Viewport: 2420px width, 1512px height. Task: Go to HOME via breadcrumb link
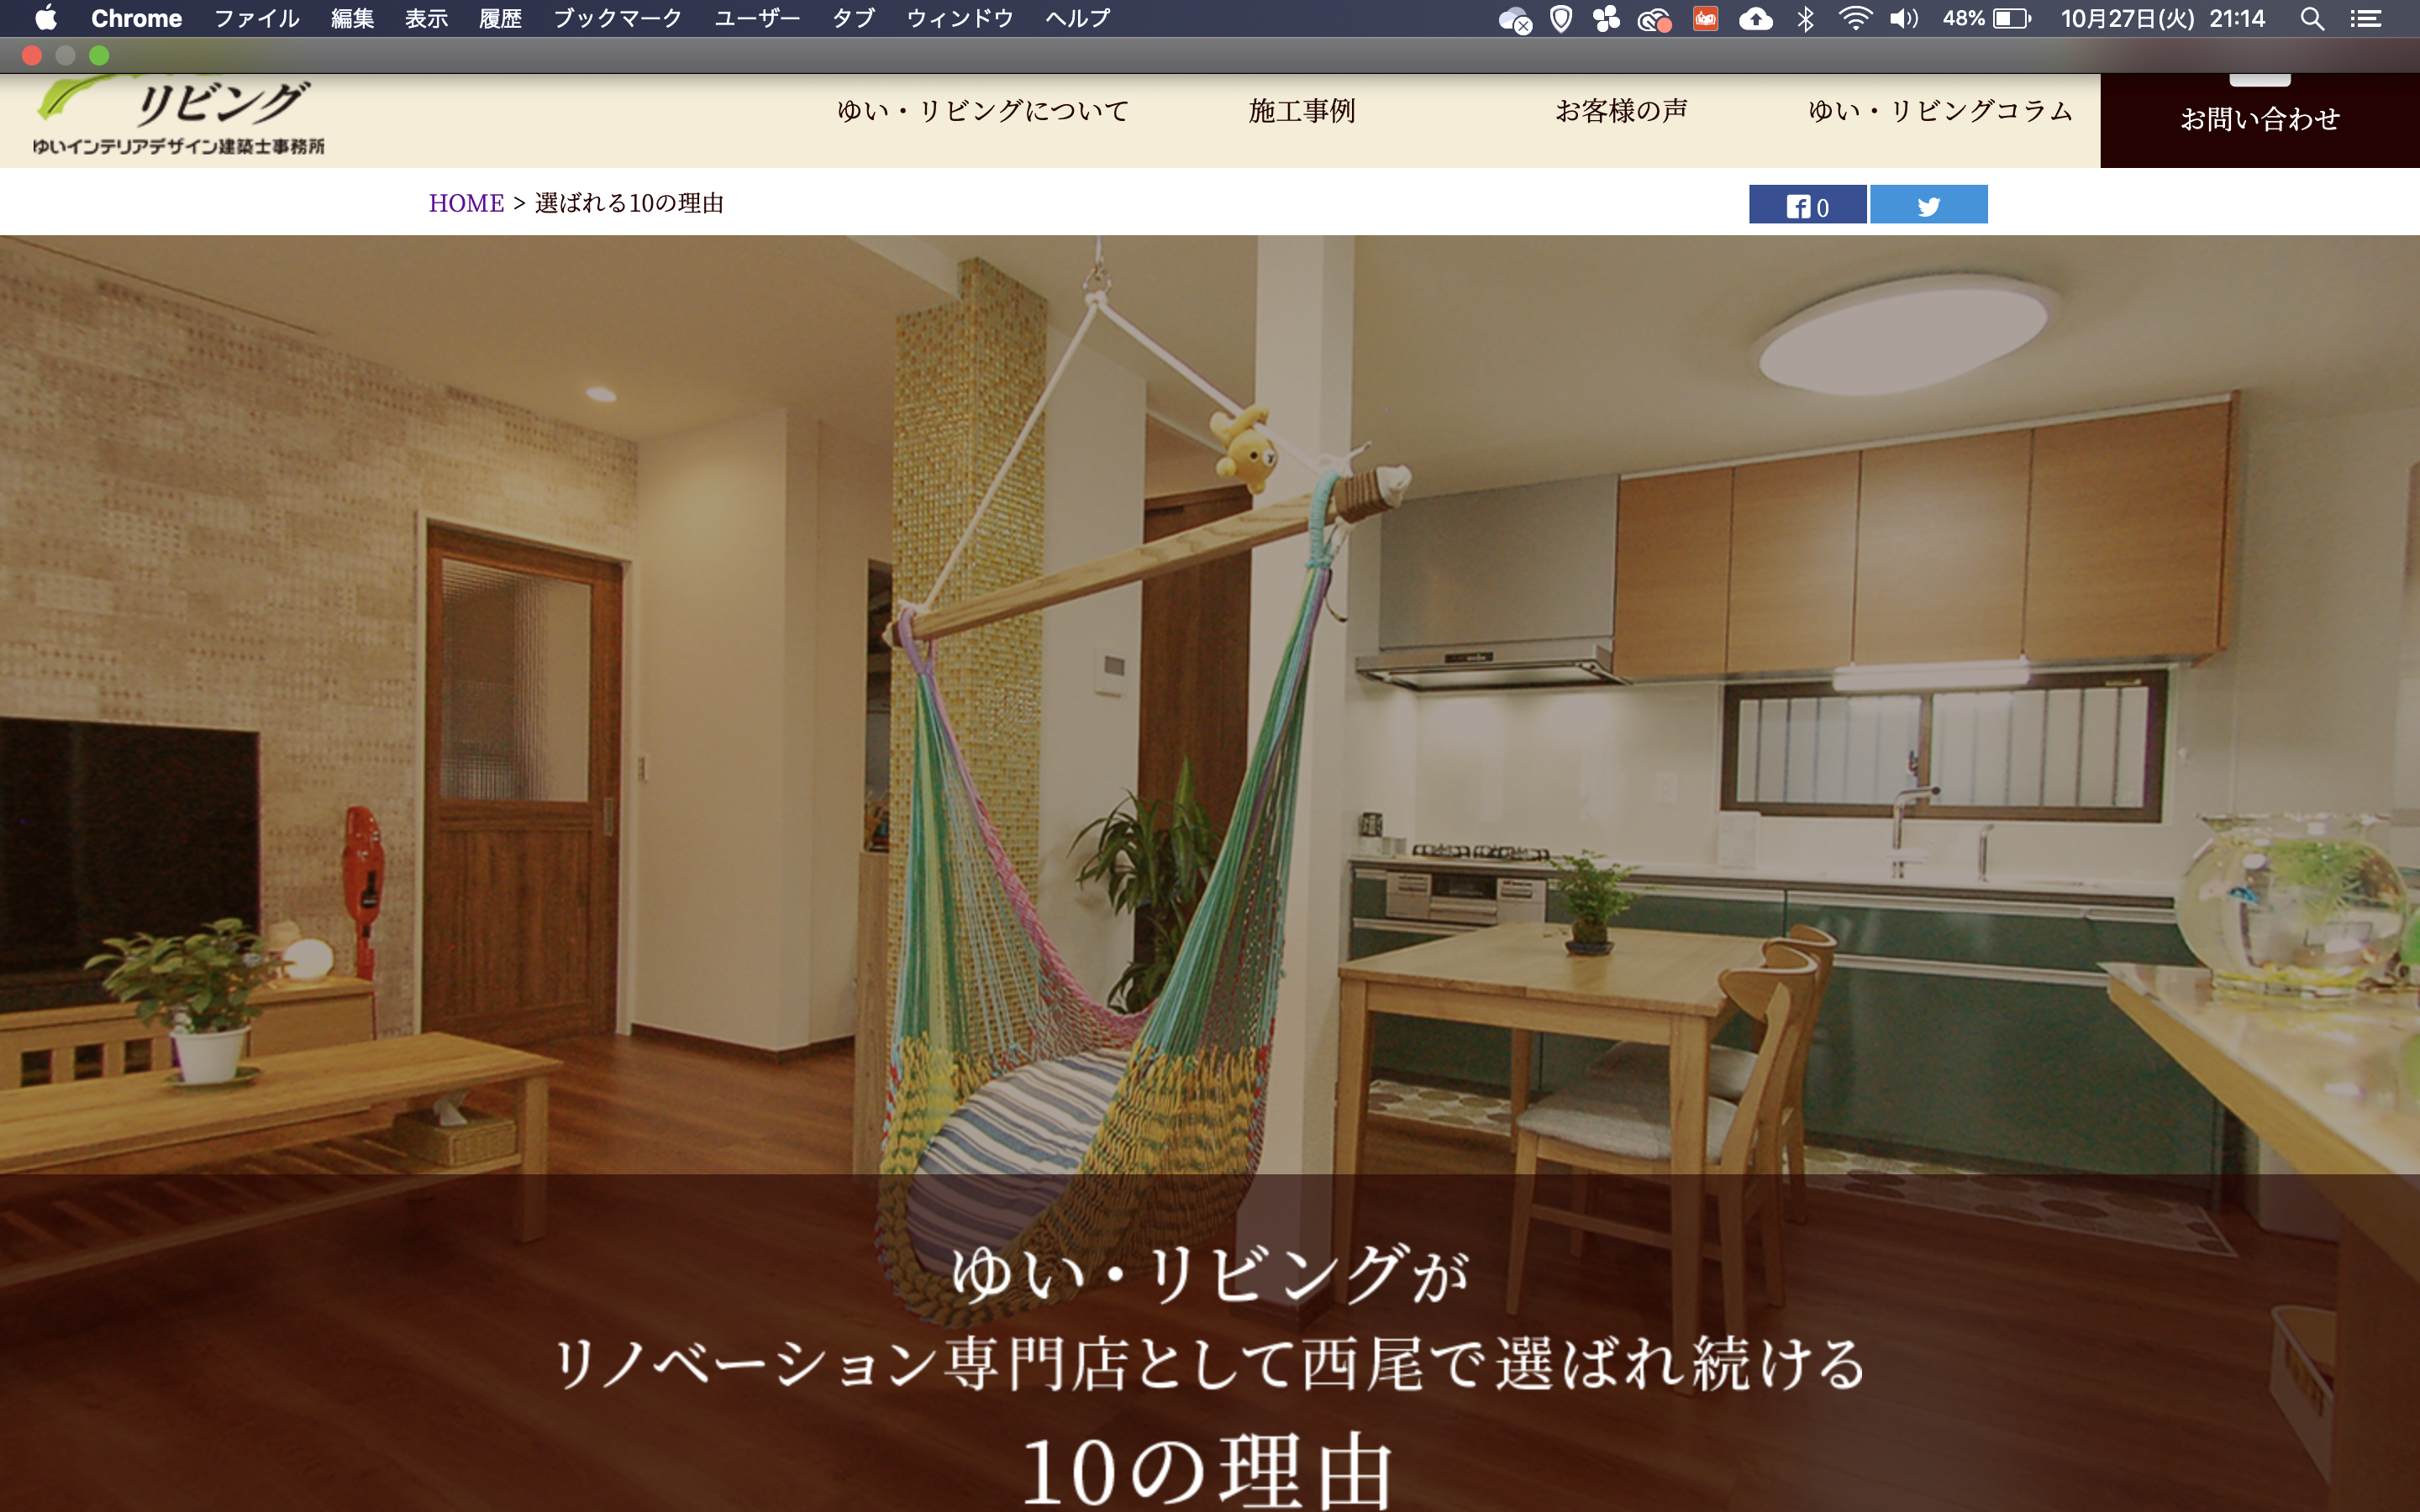(x=466, y=203)
